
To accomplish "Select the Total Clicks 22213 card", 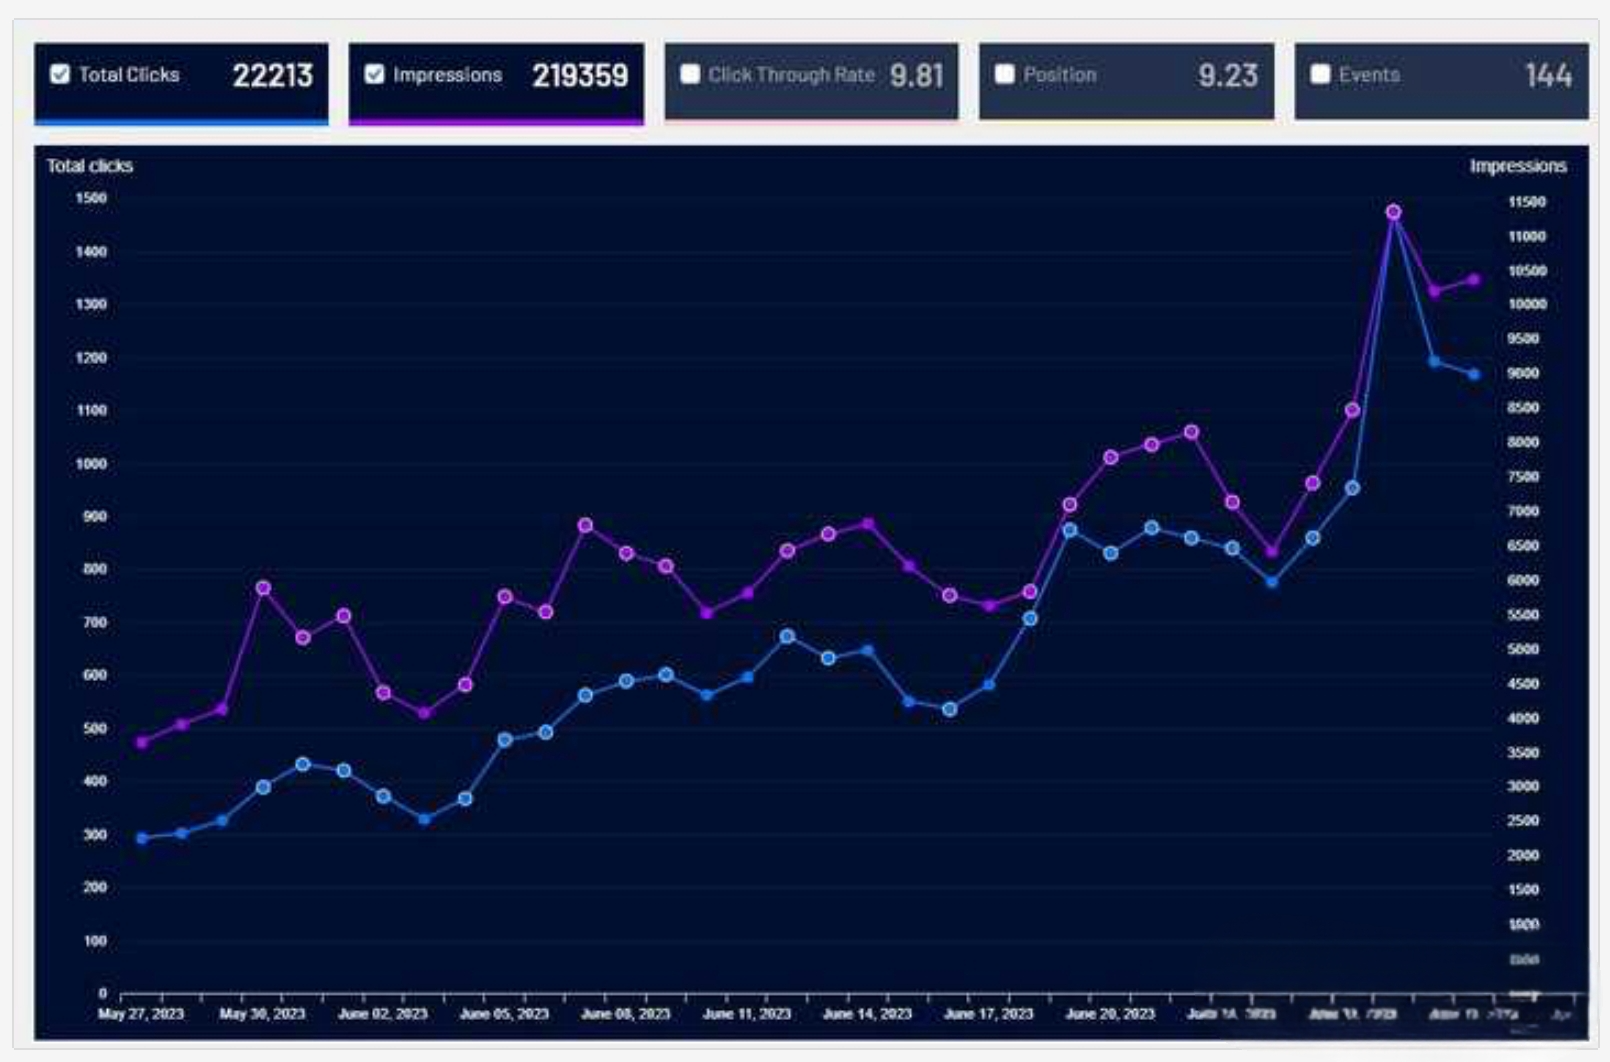I will (x=181, y=83).
